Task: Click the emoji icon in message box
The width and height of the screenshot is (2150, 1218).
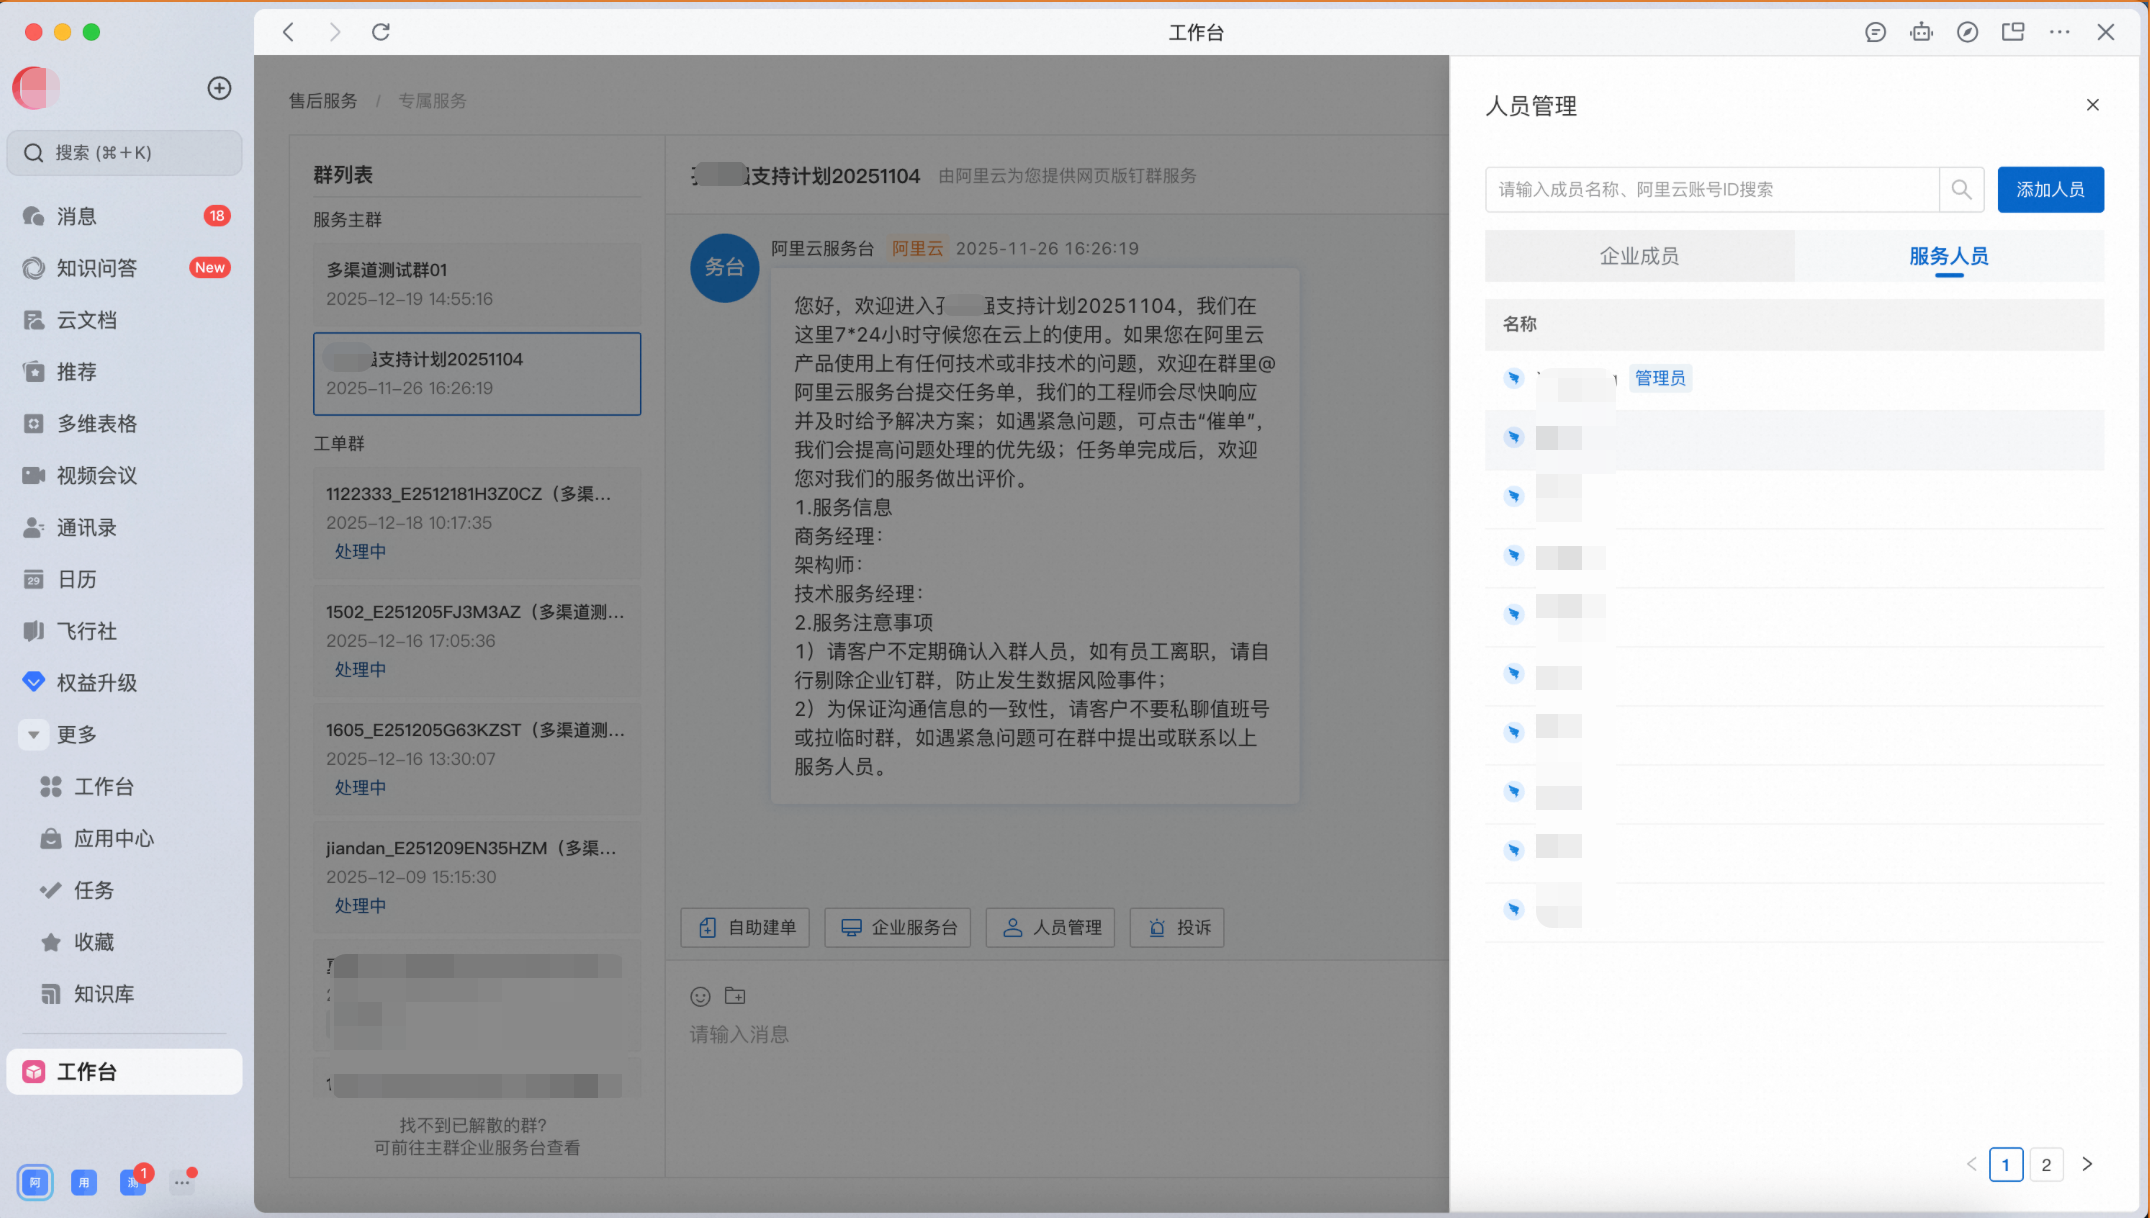Action: (x=700, y=996)
